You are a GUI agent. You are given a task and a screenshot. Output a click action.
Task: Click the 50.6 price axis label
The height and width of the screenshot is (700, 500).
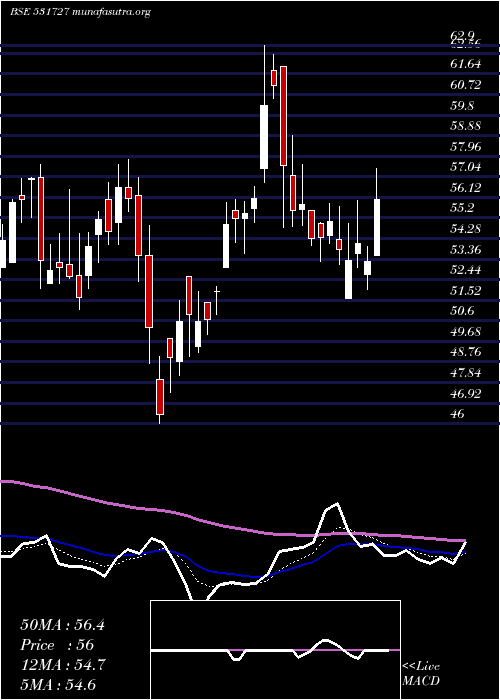click(x=462, y=312)
